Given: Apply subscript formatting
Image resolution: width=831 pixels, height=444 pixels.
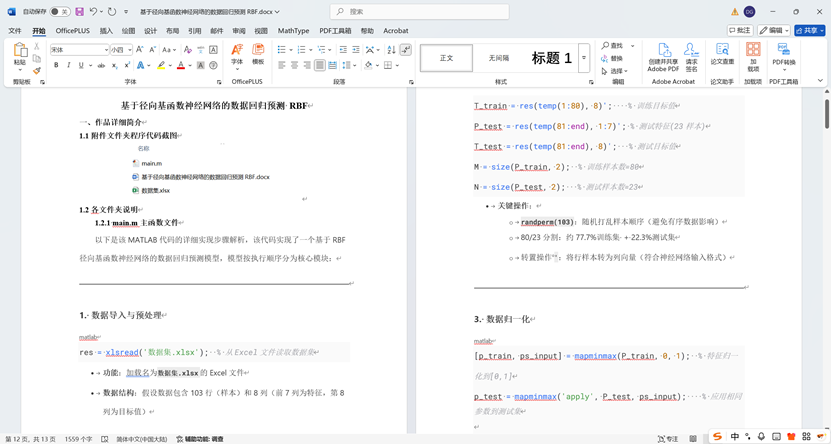Looking at the screenshot, I should point(114,65).
